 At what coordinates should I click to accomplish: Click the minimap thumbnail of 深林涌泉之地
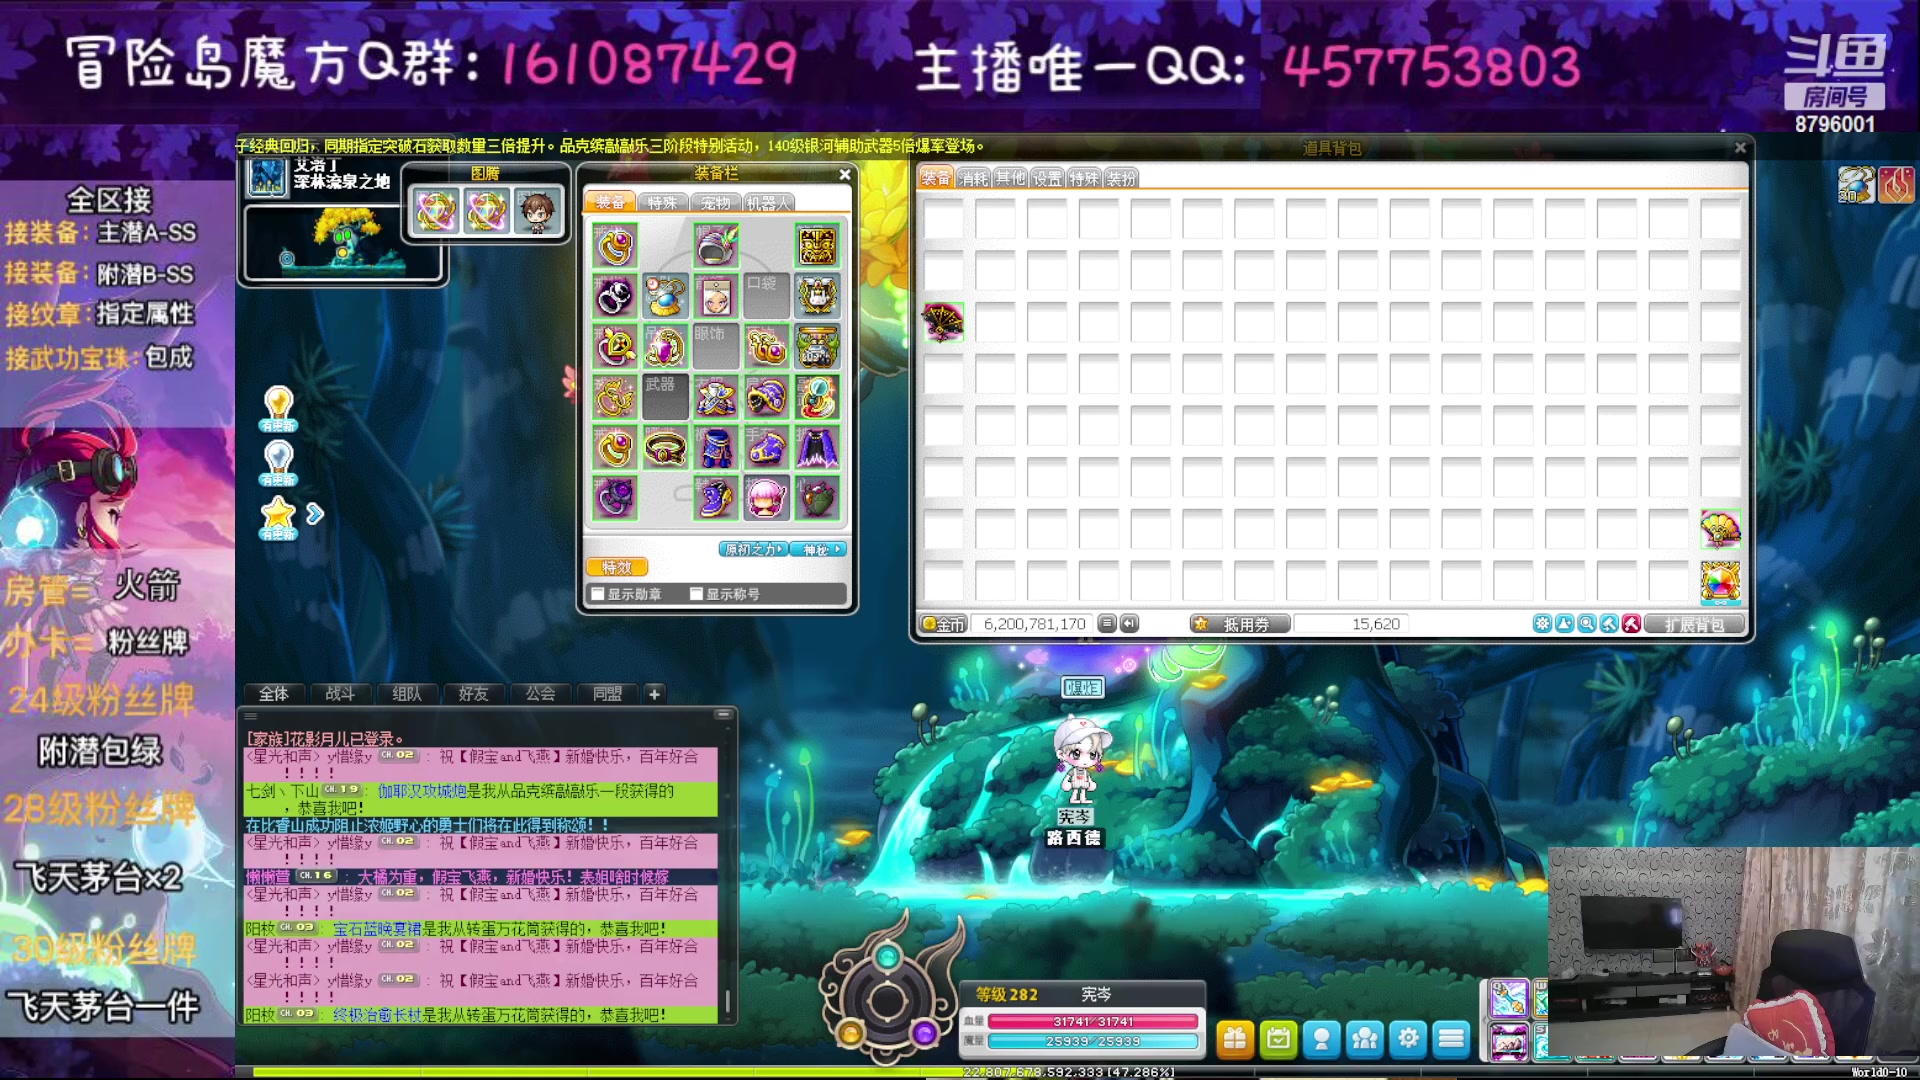[343, 242]
